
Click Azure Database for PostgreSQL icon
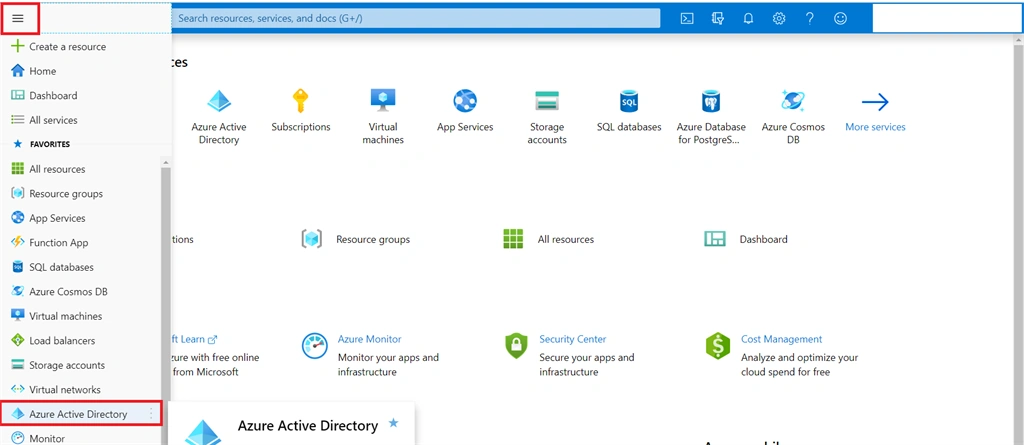[x=711, y=101]
